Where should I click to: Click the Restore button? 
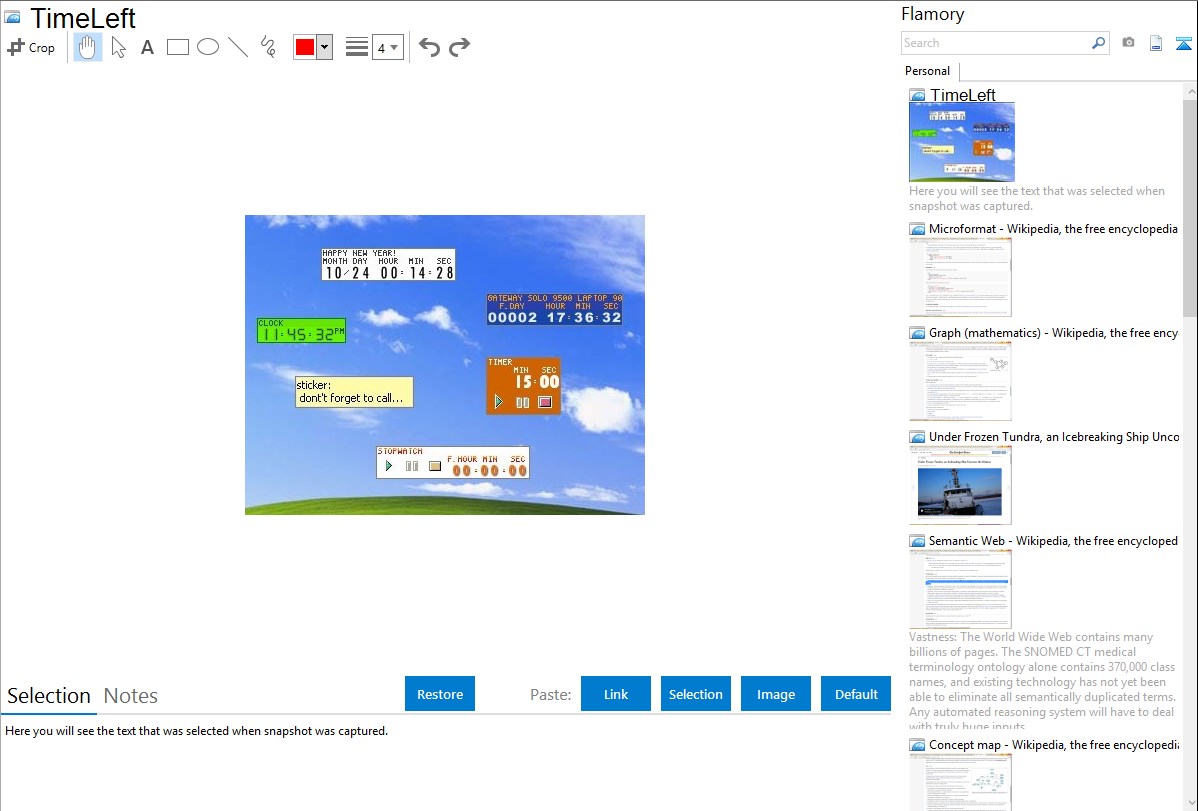440,694
